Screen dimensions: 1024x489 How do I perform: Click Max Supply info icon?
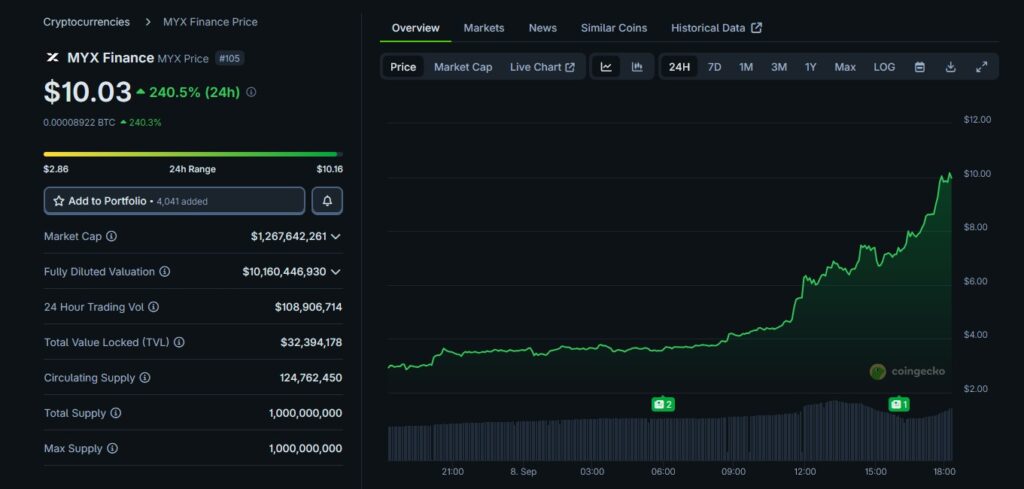coord(112,449)
